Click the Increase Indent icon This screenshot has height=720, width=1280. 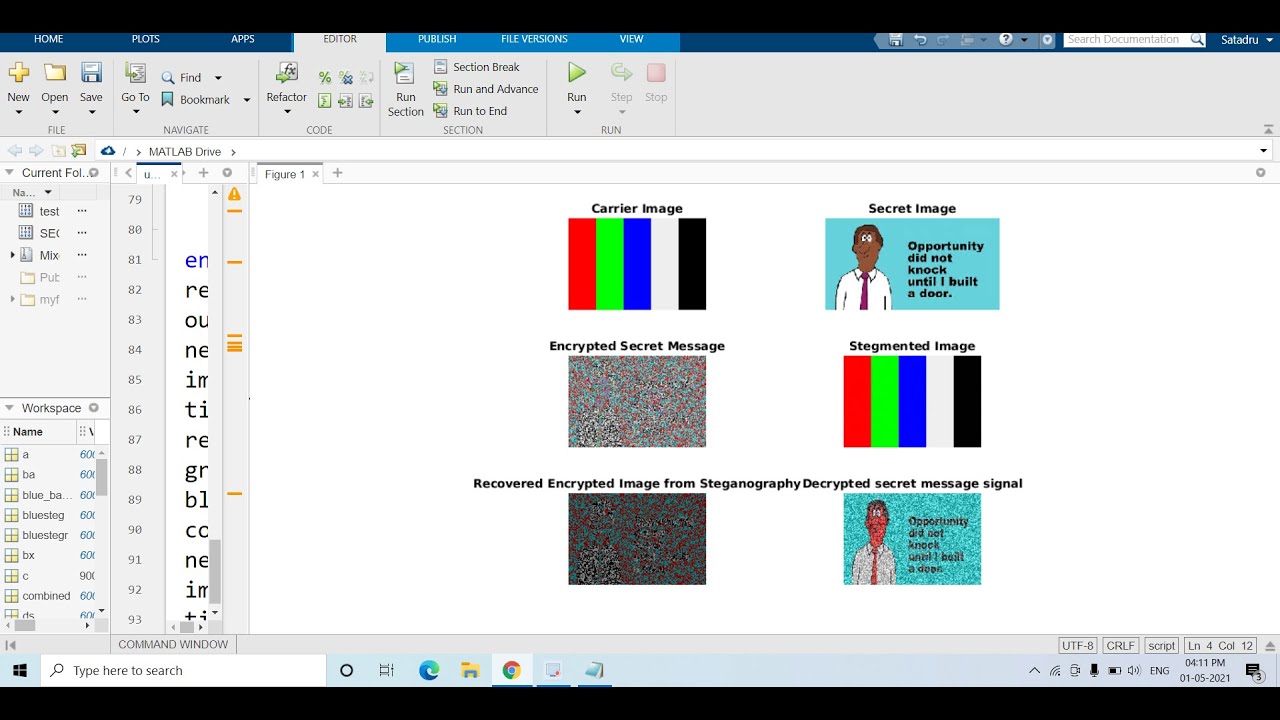coord(345,101)
